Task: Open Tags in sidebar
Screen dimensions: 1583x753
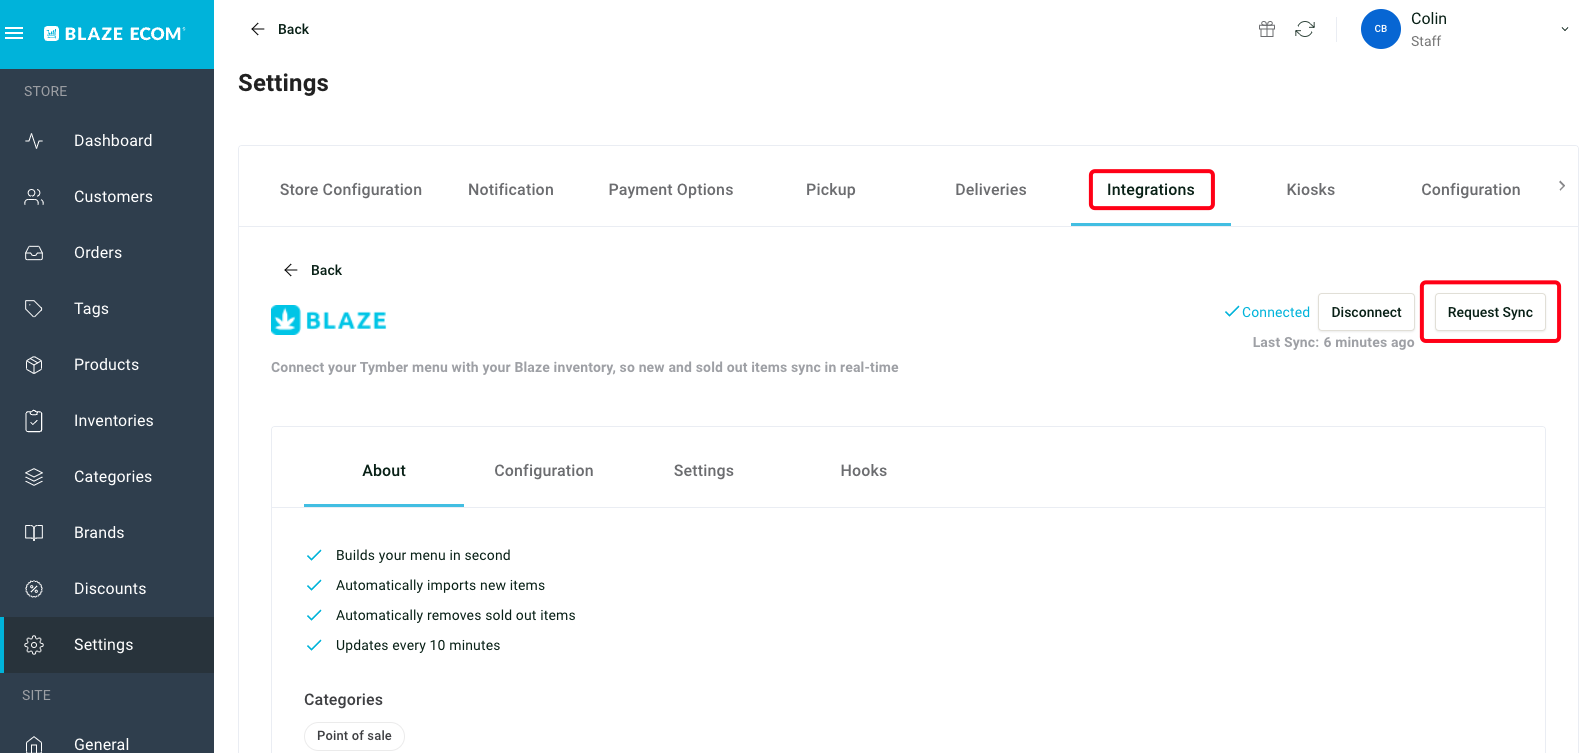Action: (91, 309)
